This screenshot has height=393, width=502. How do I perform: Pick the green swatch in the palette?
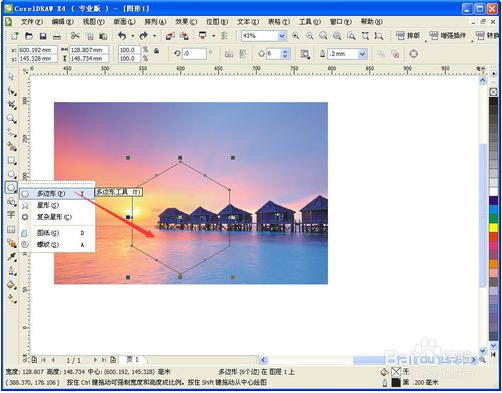pos(493,219)
